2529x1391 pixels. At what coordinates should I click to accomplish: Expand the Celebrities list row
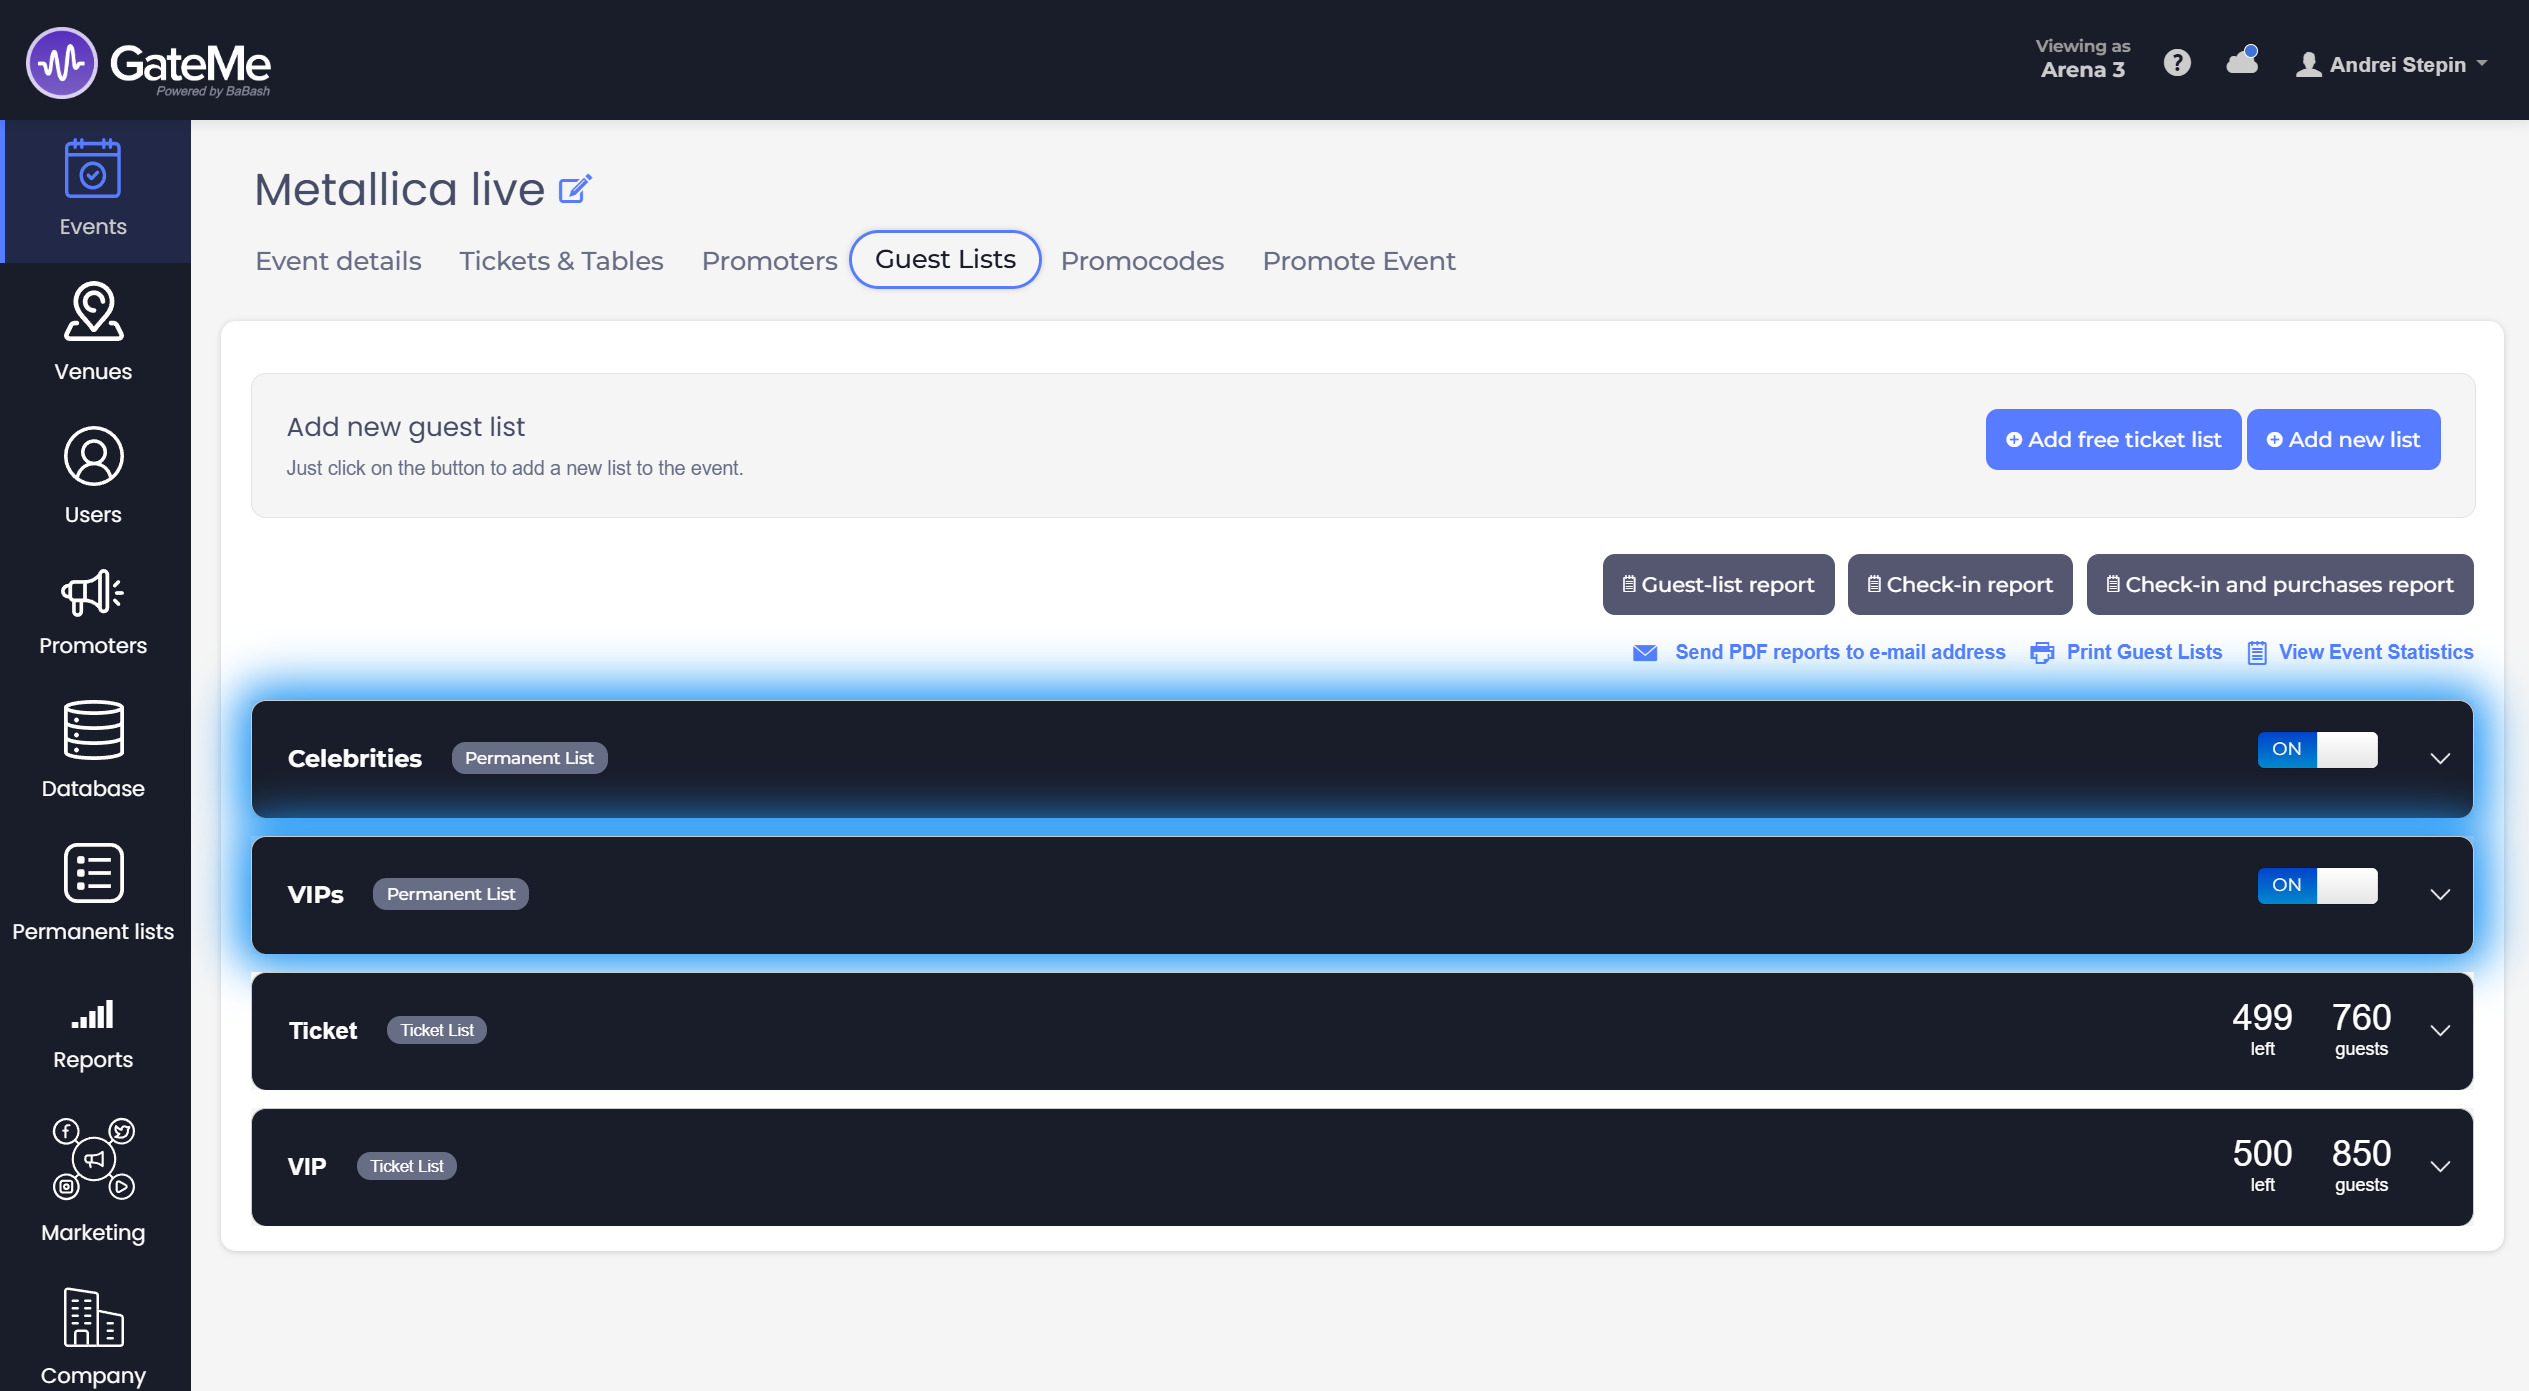point(2440,758)
